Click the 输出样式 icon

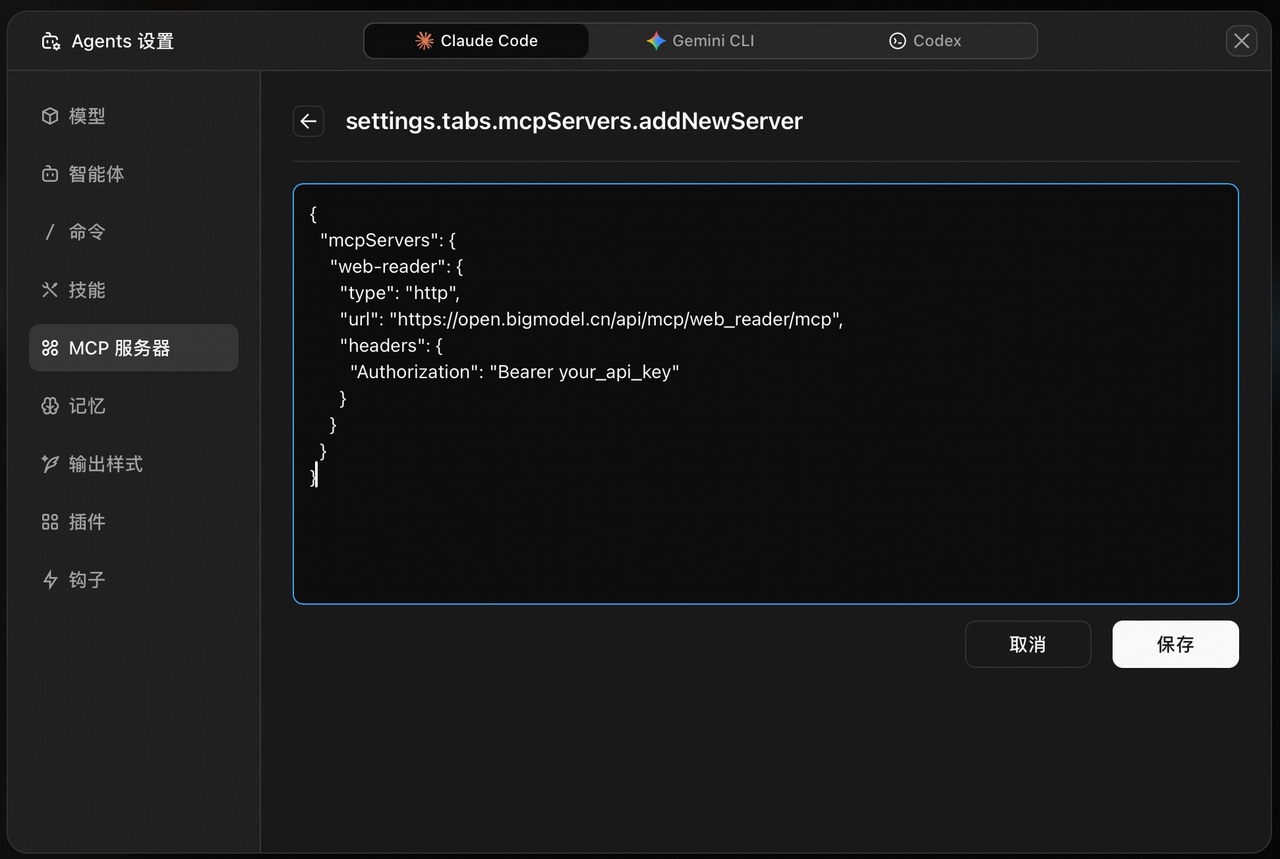[50, 464]
